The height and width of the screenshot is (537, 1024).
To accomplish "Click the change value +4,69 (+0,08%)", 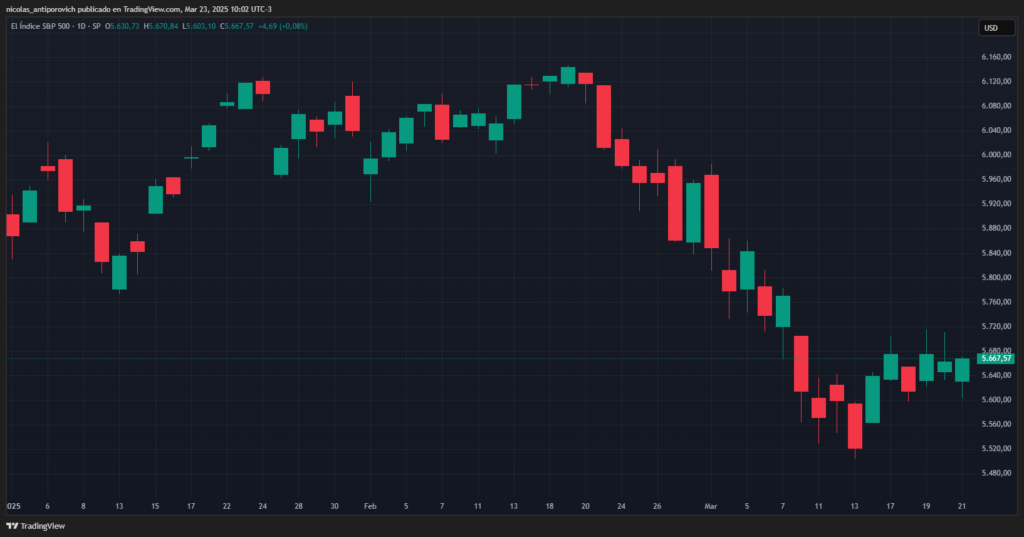I will [x=283, y=26].
